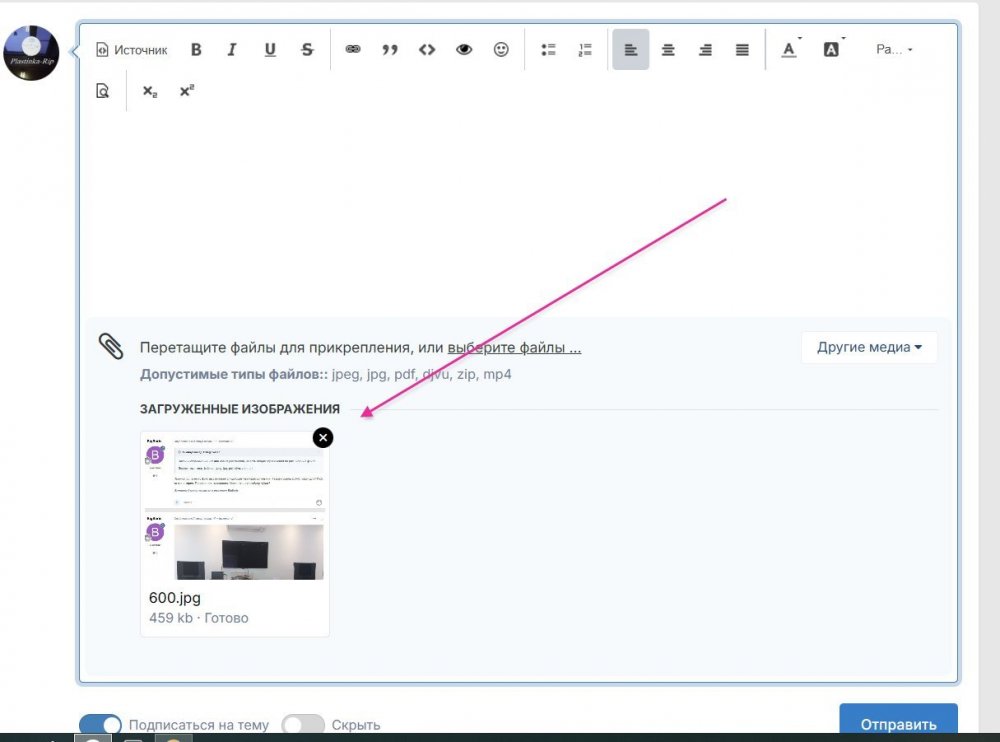Insert a quote block

[x=390, y=50]
